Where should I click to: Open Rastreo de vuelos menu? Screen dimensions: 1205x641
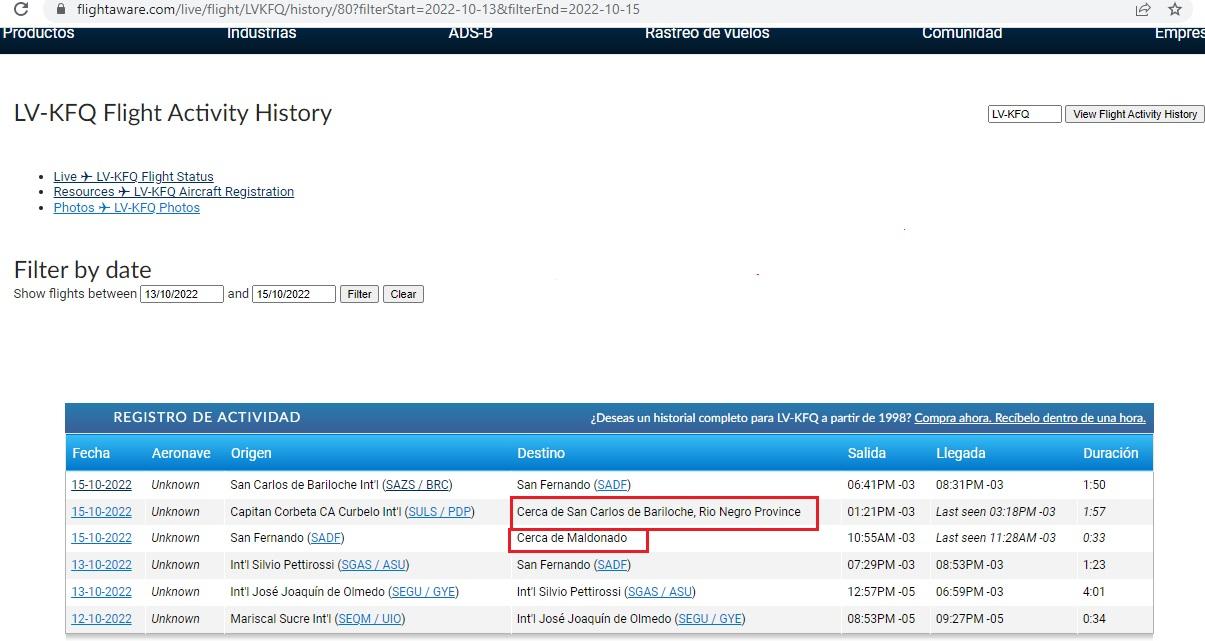(x=707, y=33)
